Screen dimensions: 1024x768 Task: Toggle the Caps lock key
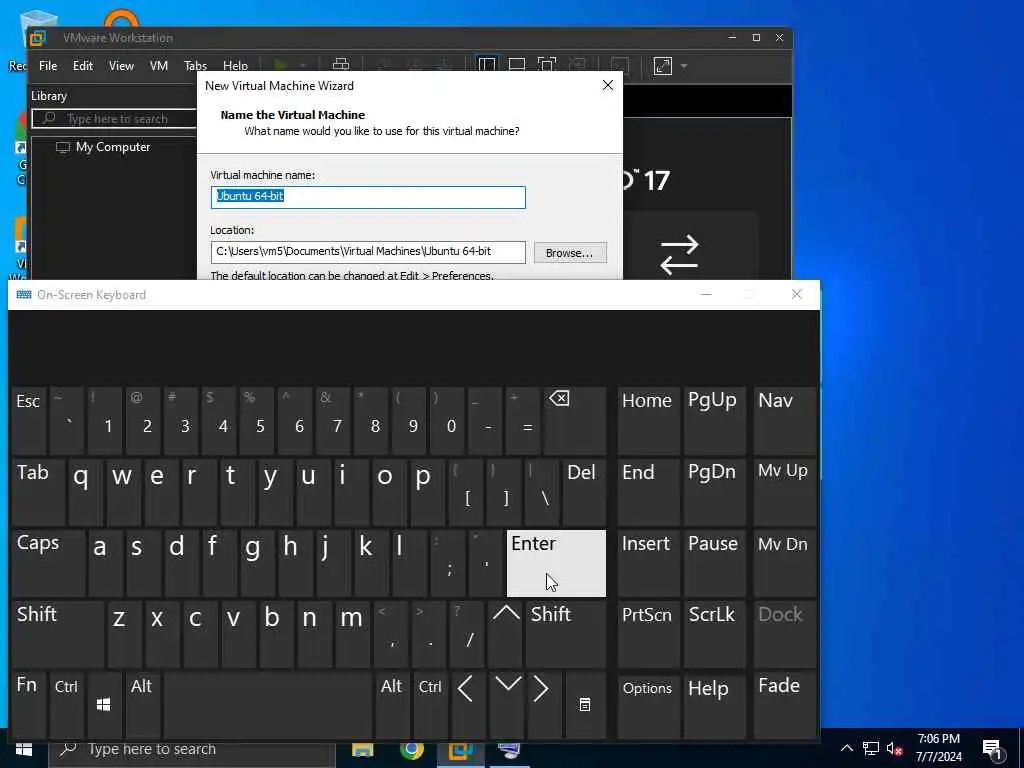pos(48,562)
